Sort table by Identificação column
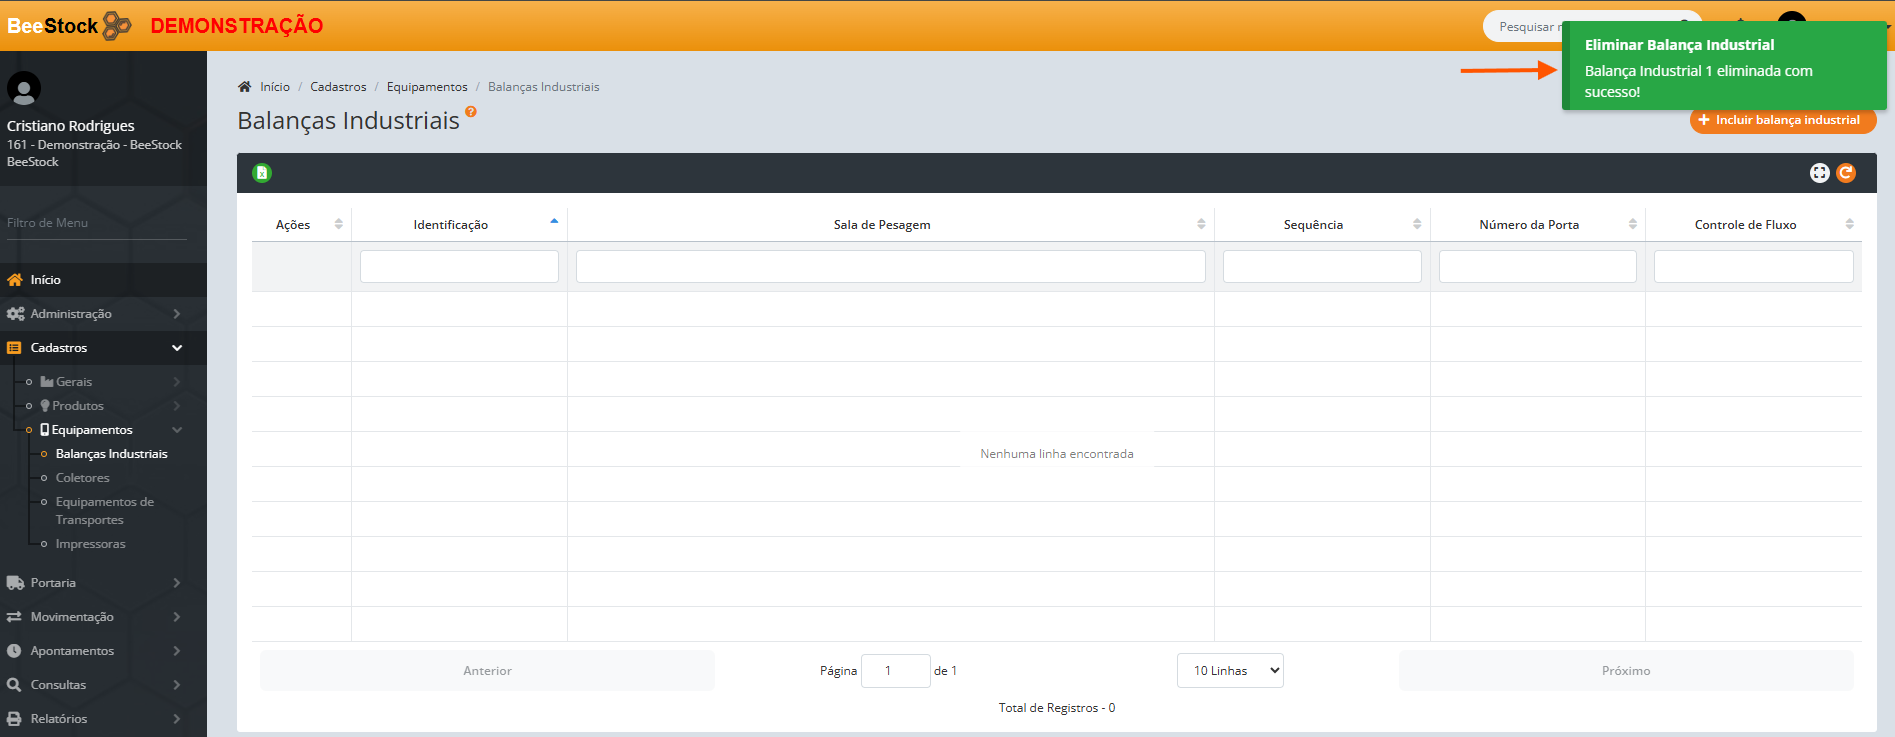This screenshot has width=1895, height=737. tap(451, 225)
